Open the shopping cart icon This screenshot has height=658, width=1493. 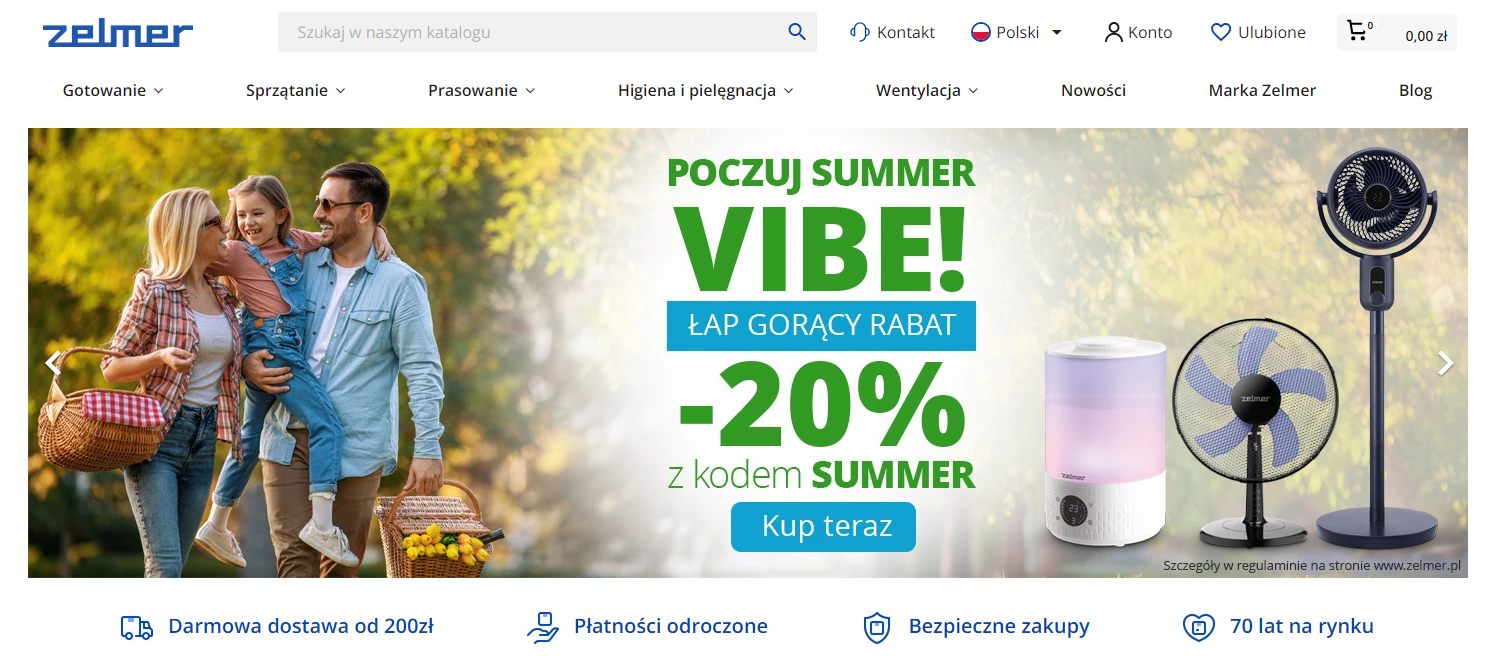pyautogui.click(x=1357, y=31)
